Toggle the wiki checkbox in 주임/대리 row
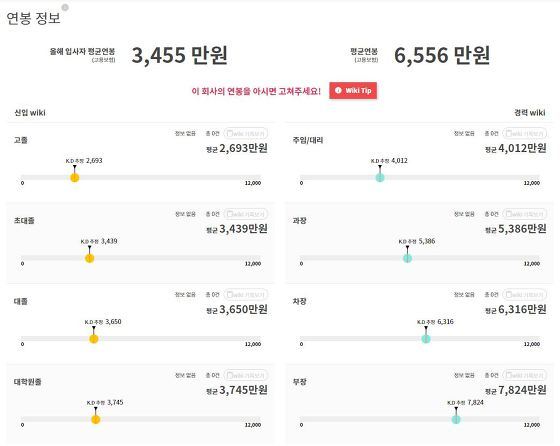This screenshot has height=446, width=560. [509, 134]
